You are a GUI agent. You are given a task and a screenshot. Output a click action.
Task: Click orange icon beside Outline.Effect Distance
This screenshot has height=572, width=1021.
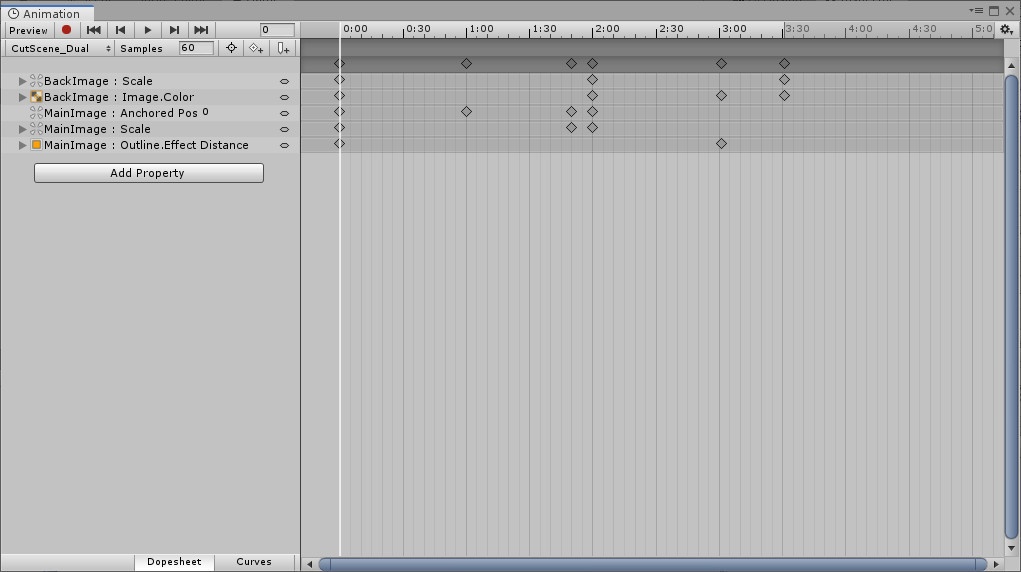pyautogui.click(x=36, y=145)
